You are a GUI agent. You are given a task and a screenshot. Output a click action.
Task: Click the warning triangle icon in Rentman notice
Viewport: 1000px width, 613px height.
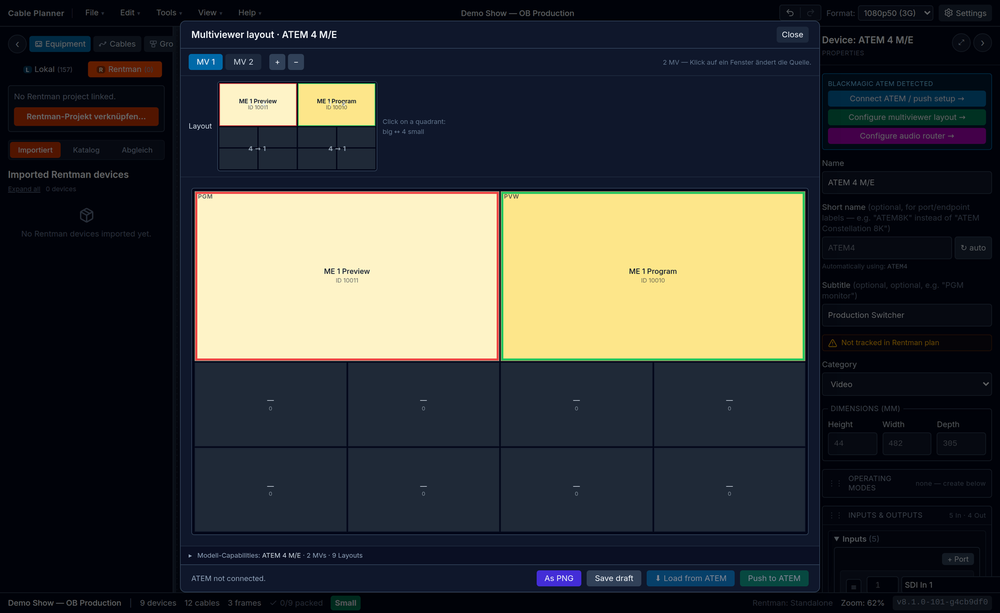832,343
